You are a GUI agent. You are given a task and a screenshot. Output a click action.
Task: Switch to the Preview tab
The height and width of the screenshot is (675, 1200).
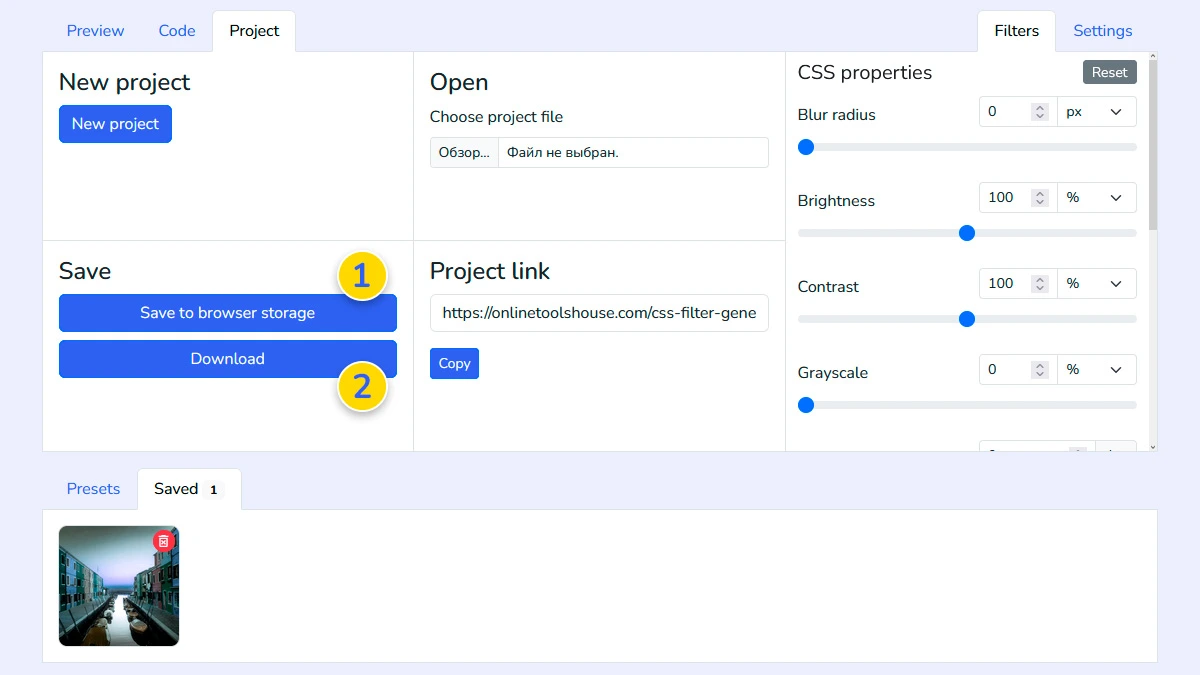[95, 30]
